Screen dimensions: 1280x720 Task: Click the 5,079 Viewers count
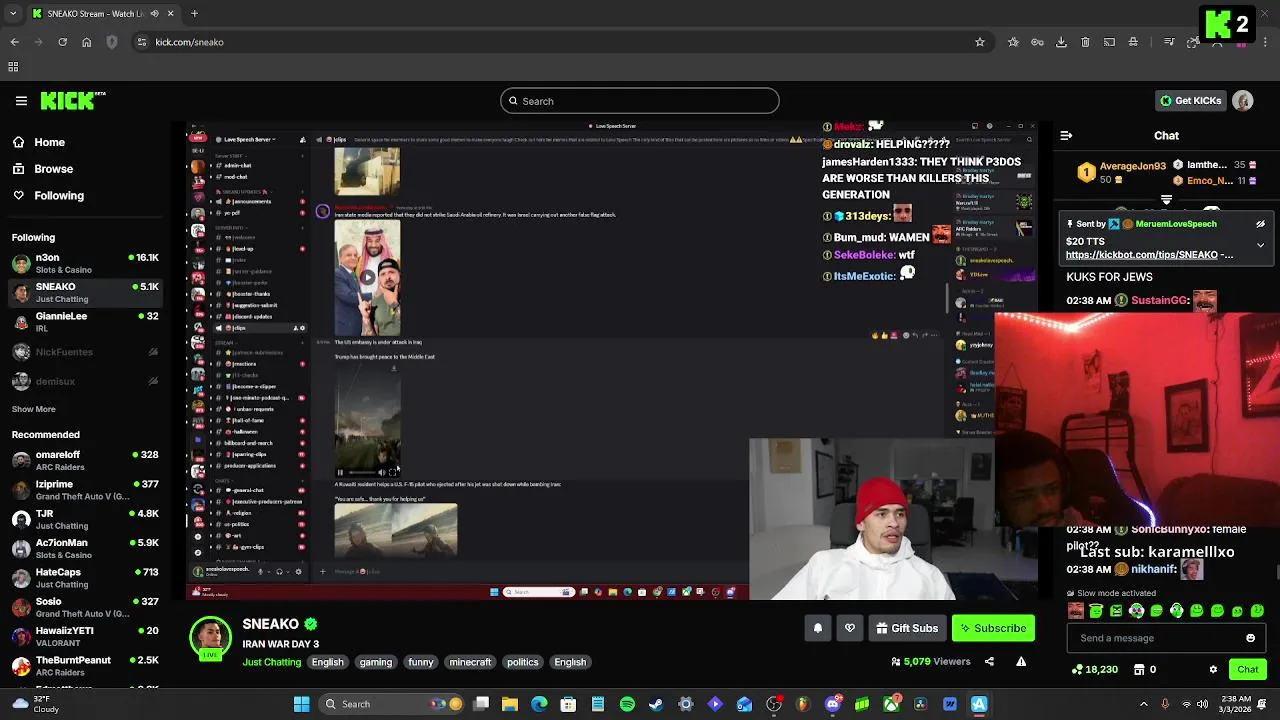(x=931, y=662)
